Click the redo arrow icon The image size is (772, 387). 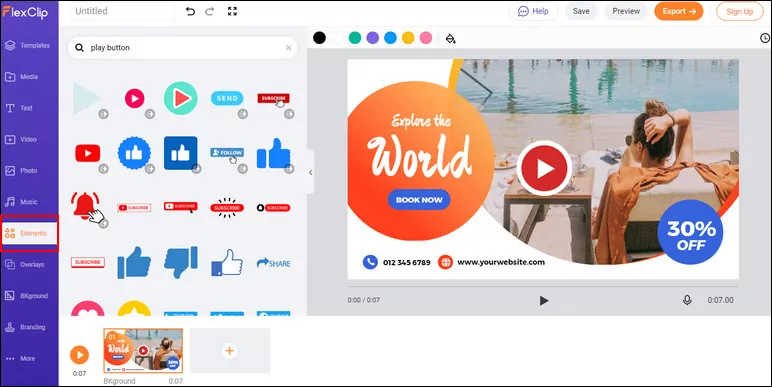210,11
